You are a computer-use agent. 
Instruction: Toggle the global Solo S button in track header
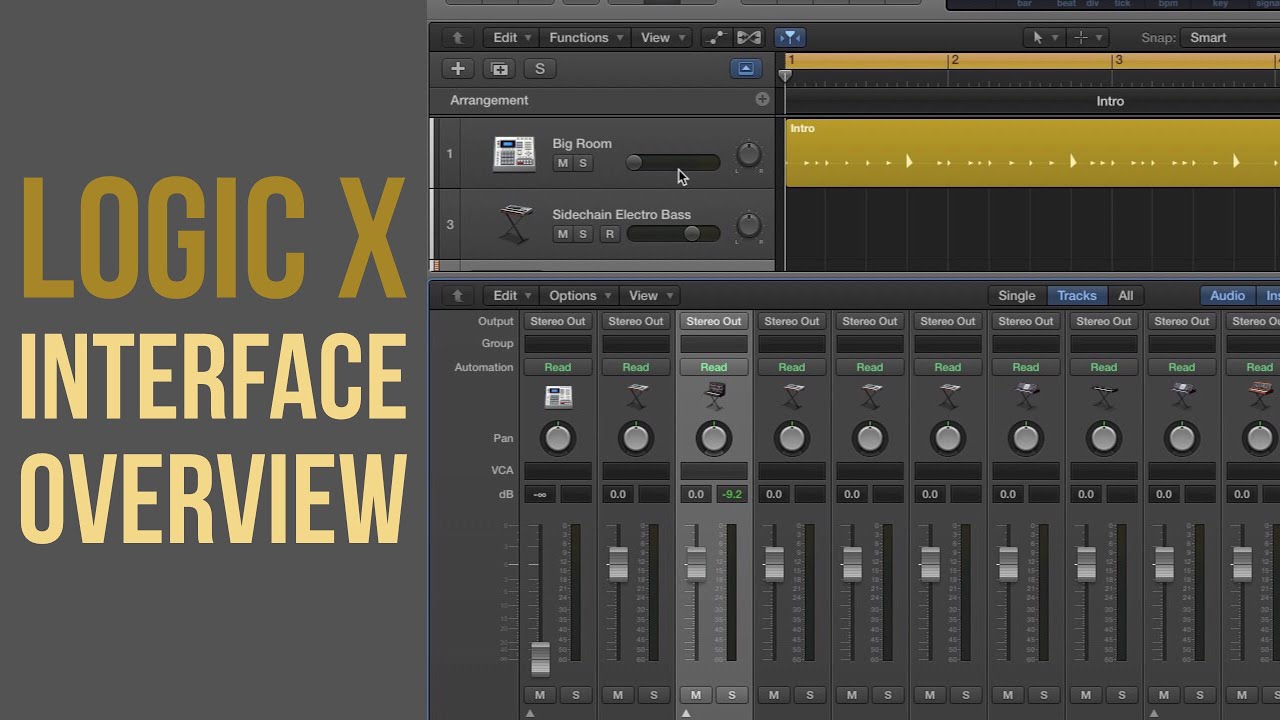tap(540, 69)
